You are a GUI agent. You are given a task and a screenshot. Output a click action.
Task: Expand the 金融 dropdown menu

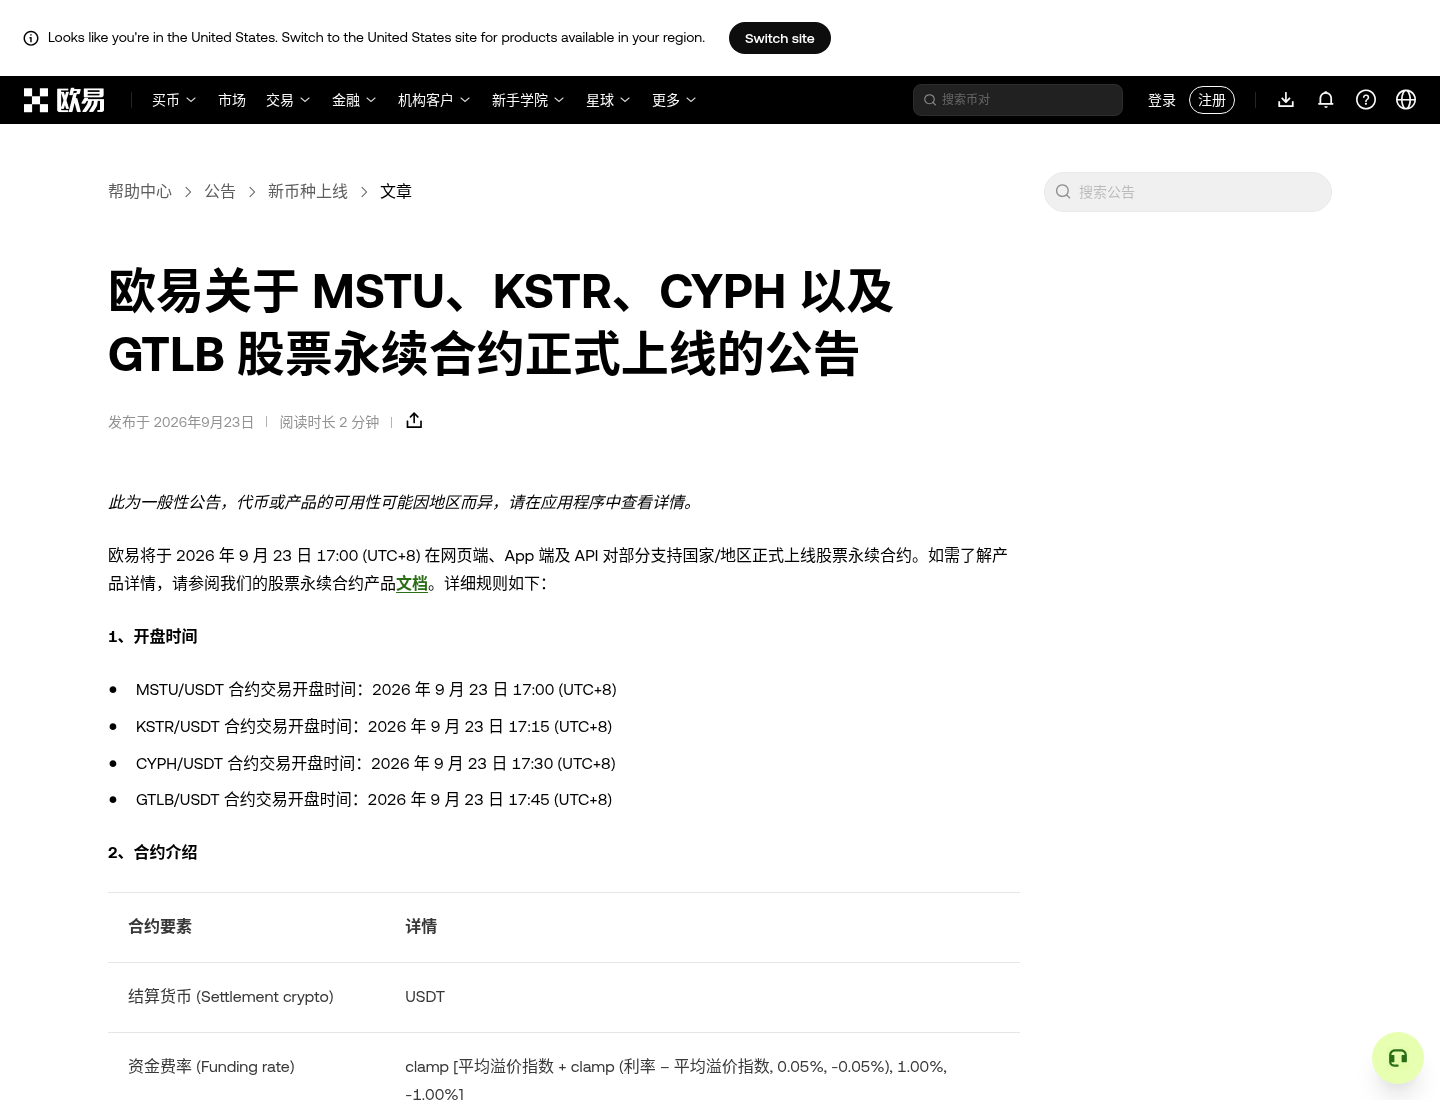pyautogui.click(x=354, y=100)
